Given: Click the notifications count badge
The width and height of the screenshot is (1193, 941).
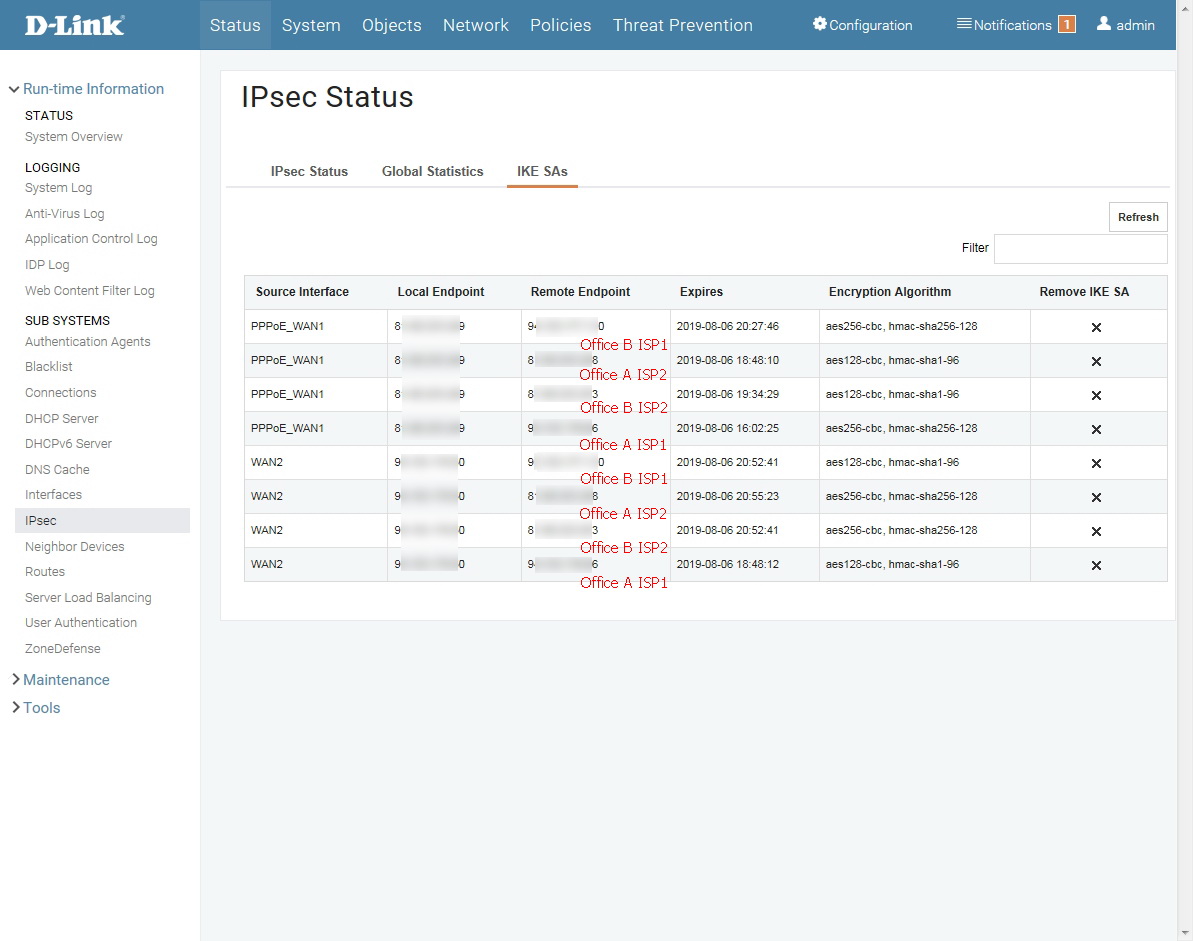Looking at the screenshot, I should click(1066, 25).
